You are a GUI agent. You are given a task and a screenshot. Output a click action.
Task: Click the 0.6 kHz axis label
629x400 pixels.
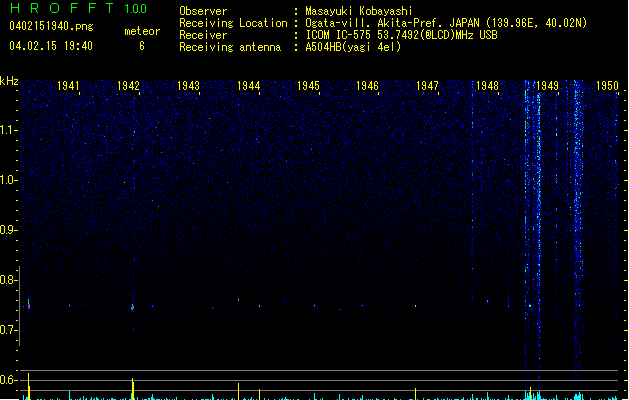8,380
